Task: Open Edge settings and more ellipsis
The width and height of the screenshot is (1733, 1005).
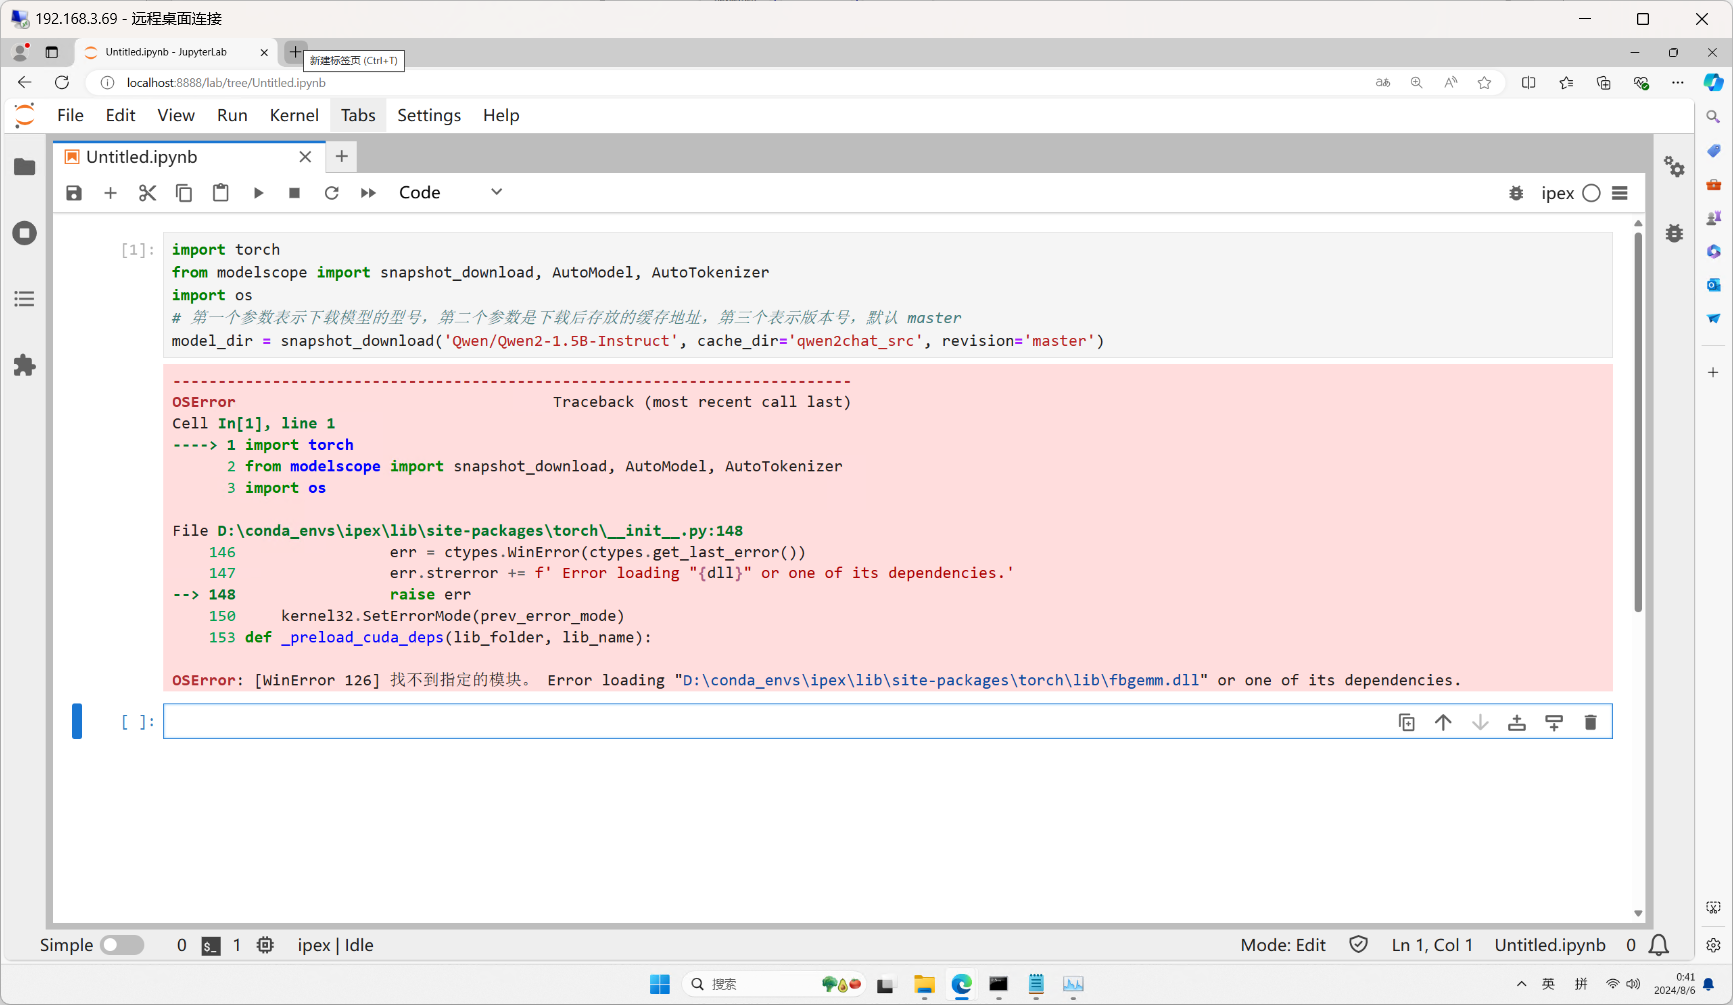Action: click(x=1677, y=83)
